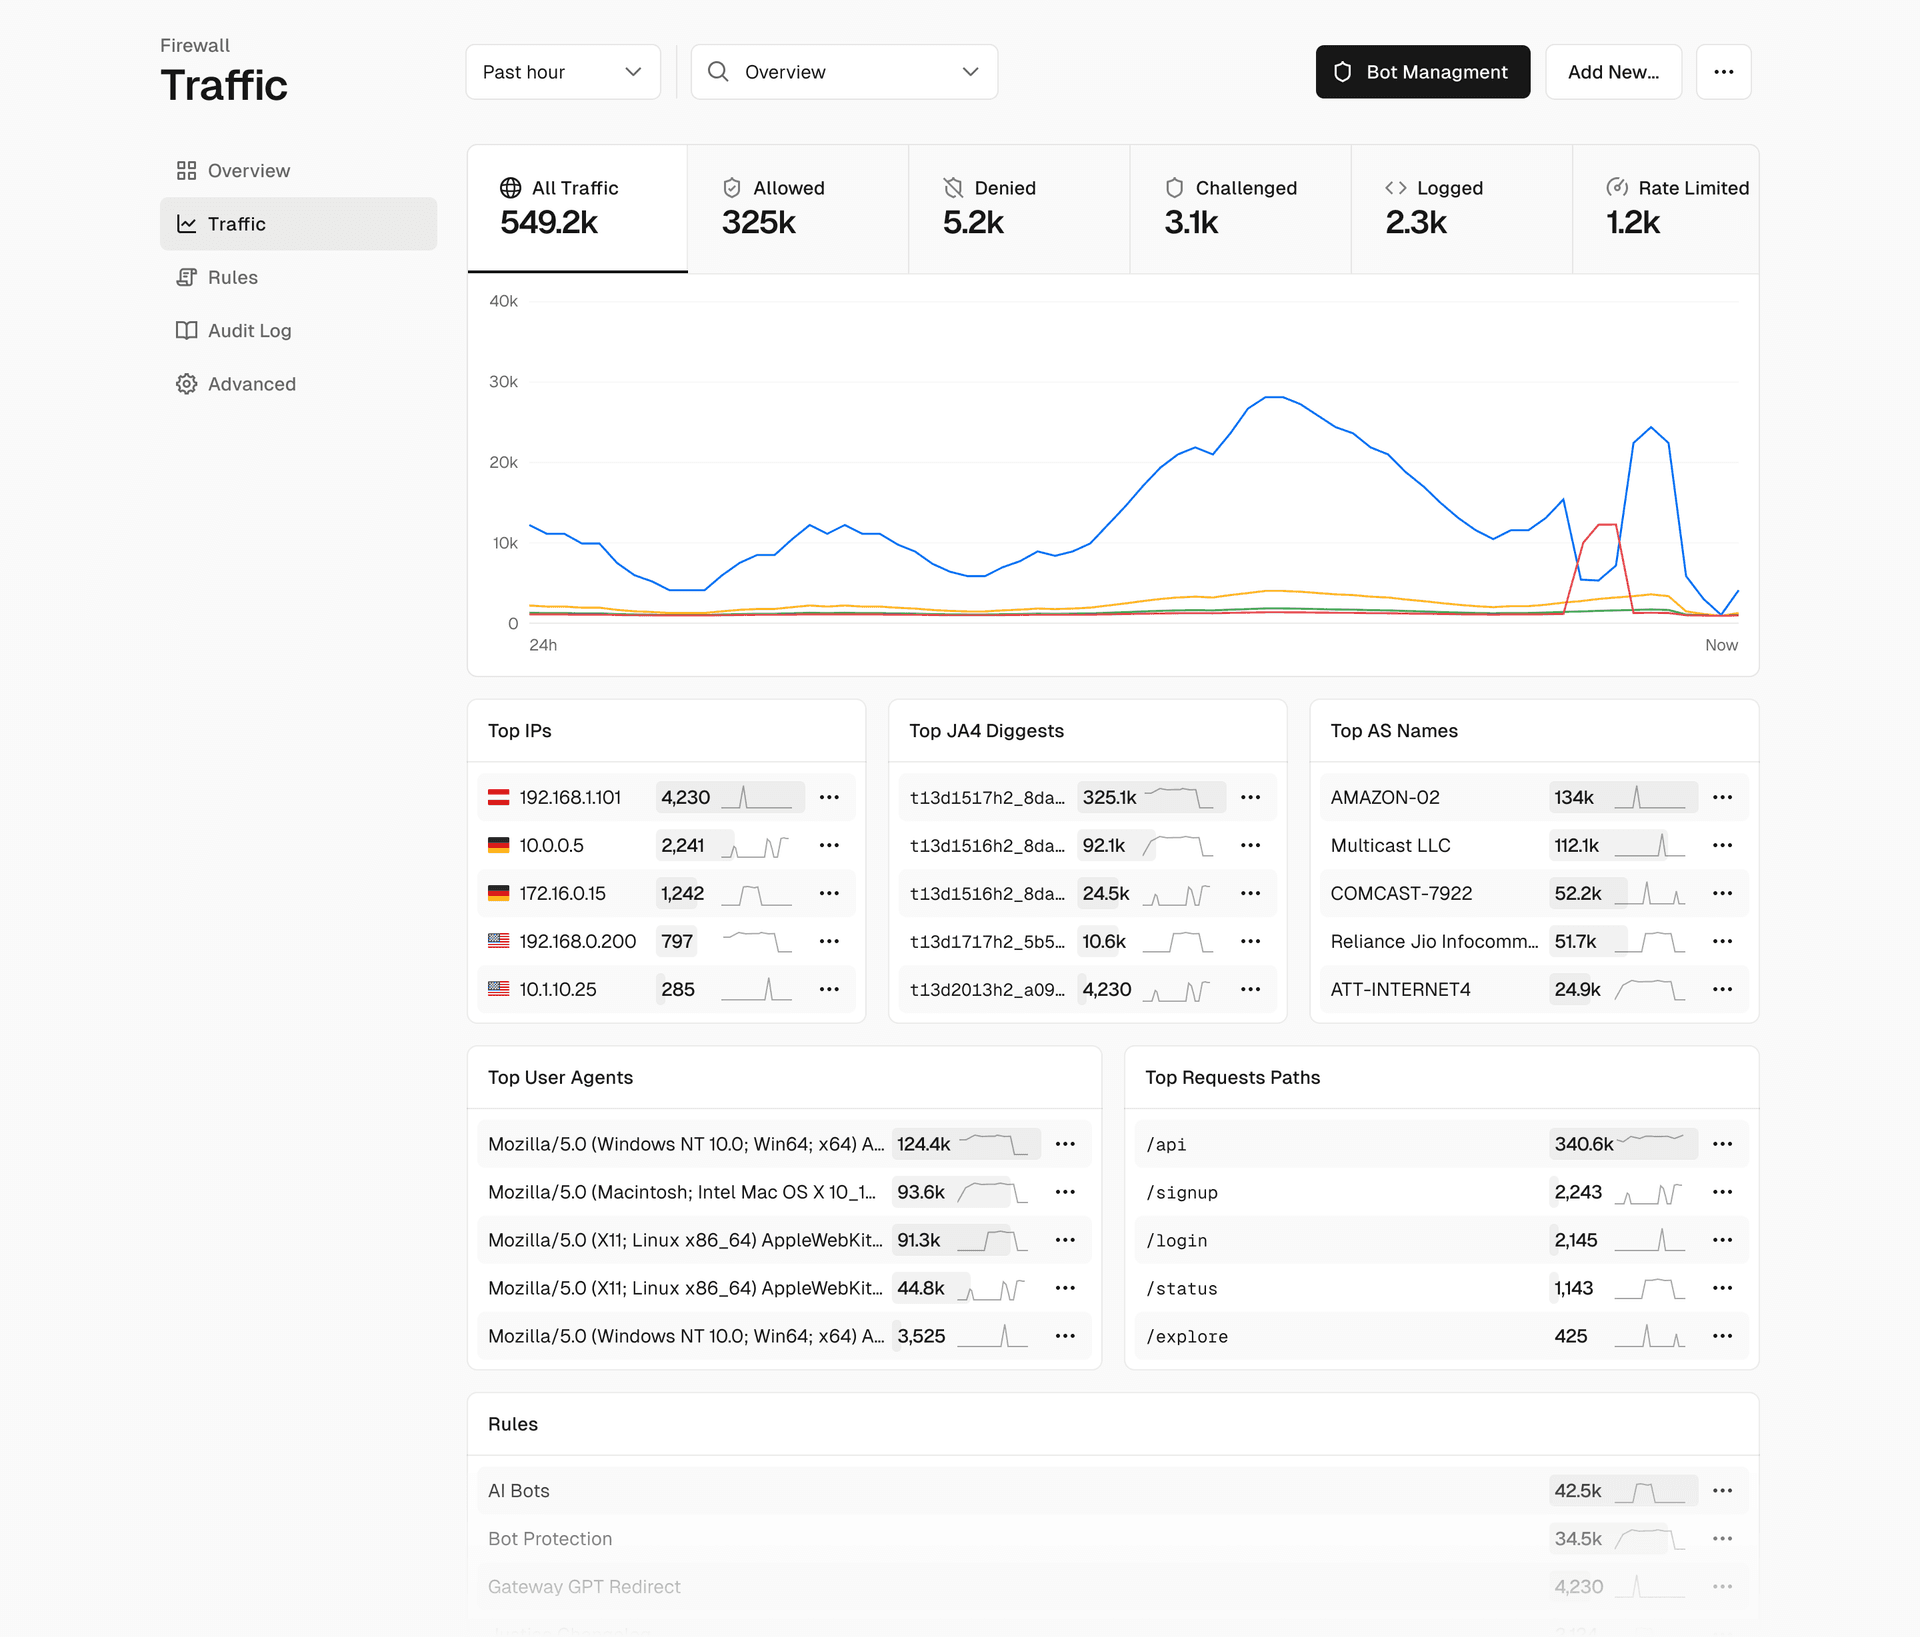This screenshot has width=1920, height=1637.
Task: Click the Bot Managment button
Action: [x=1422, y=72]
